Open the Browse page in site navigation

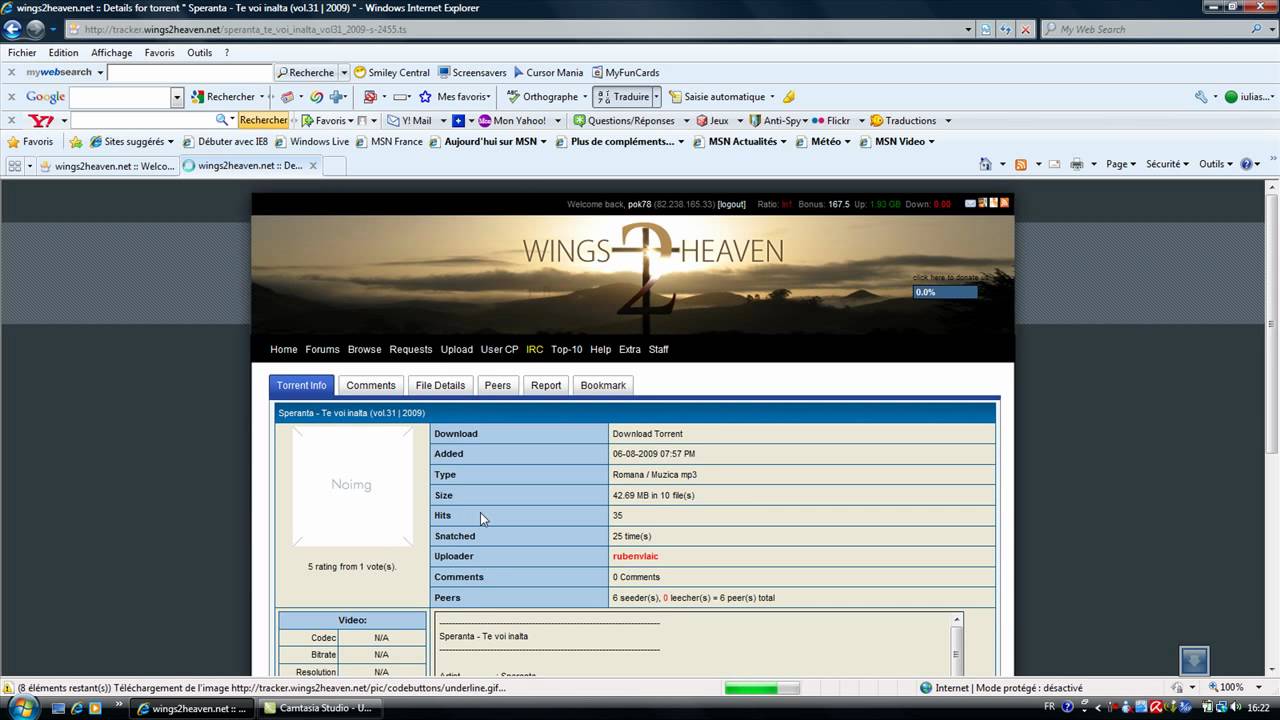364,349
